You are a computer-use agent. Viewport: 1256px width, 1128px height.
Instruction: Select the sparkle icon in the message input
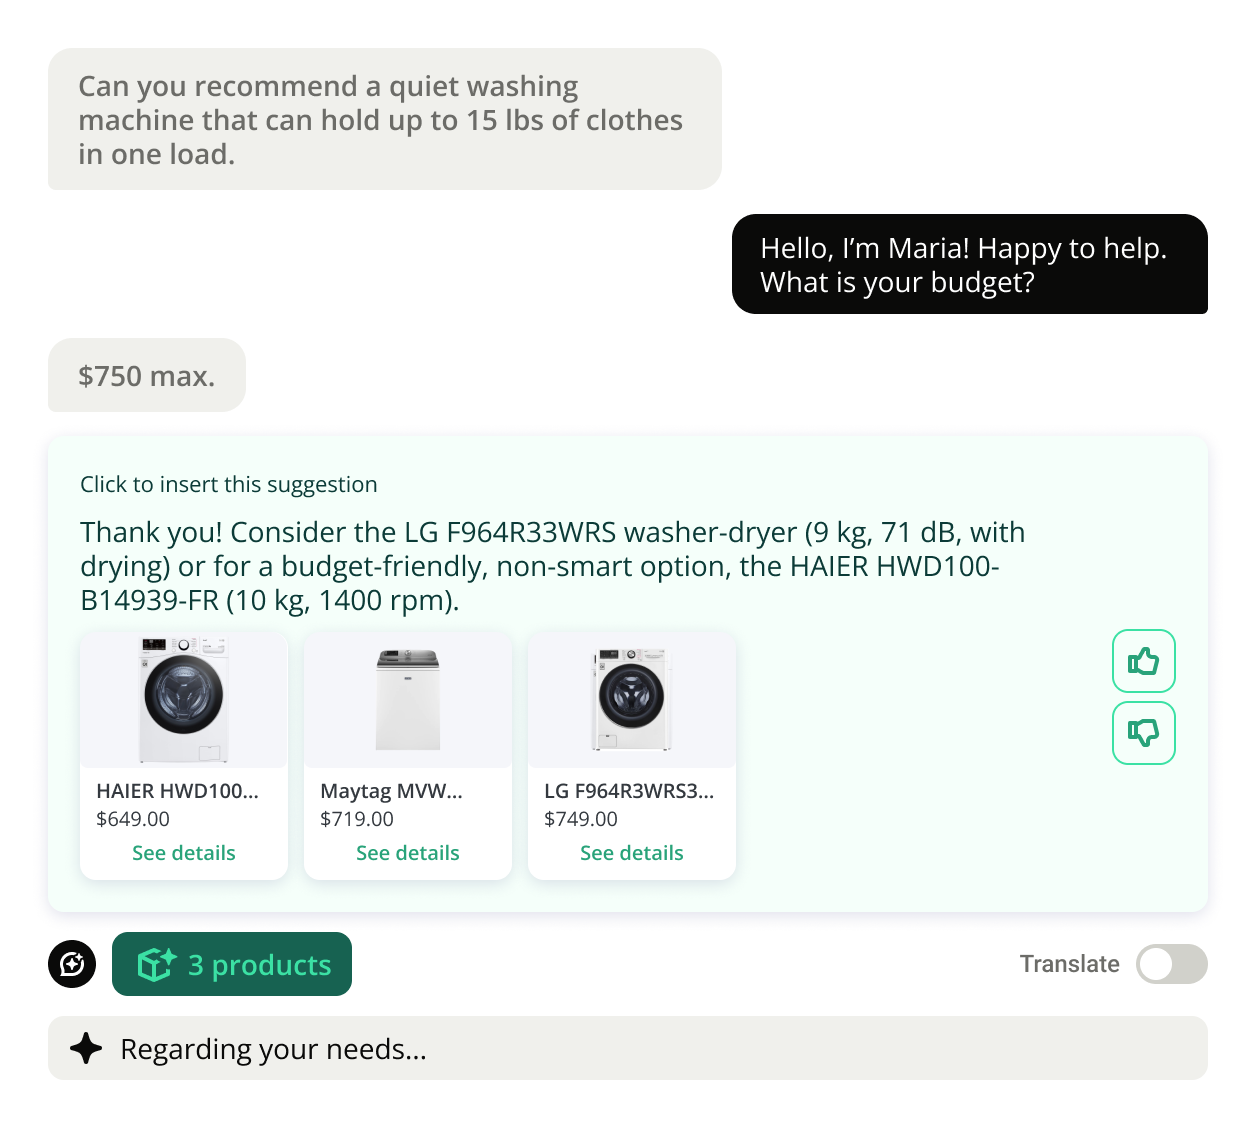click(x=87, y=1048)
